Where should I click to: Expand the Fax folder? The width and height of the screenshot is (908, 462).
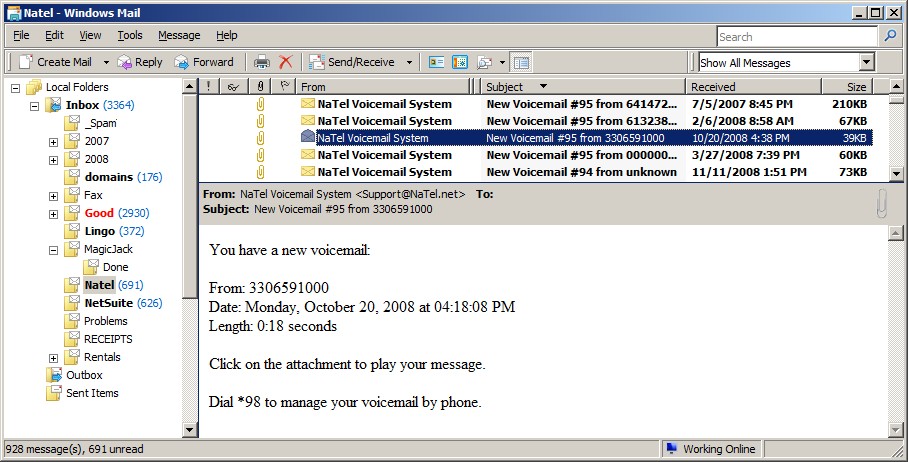(x=53, y=196)
